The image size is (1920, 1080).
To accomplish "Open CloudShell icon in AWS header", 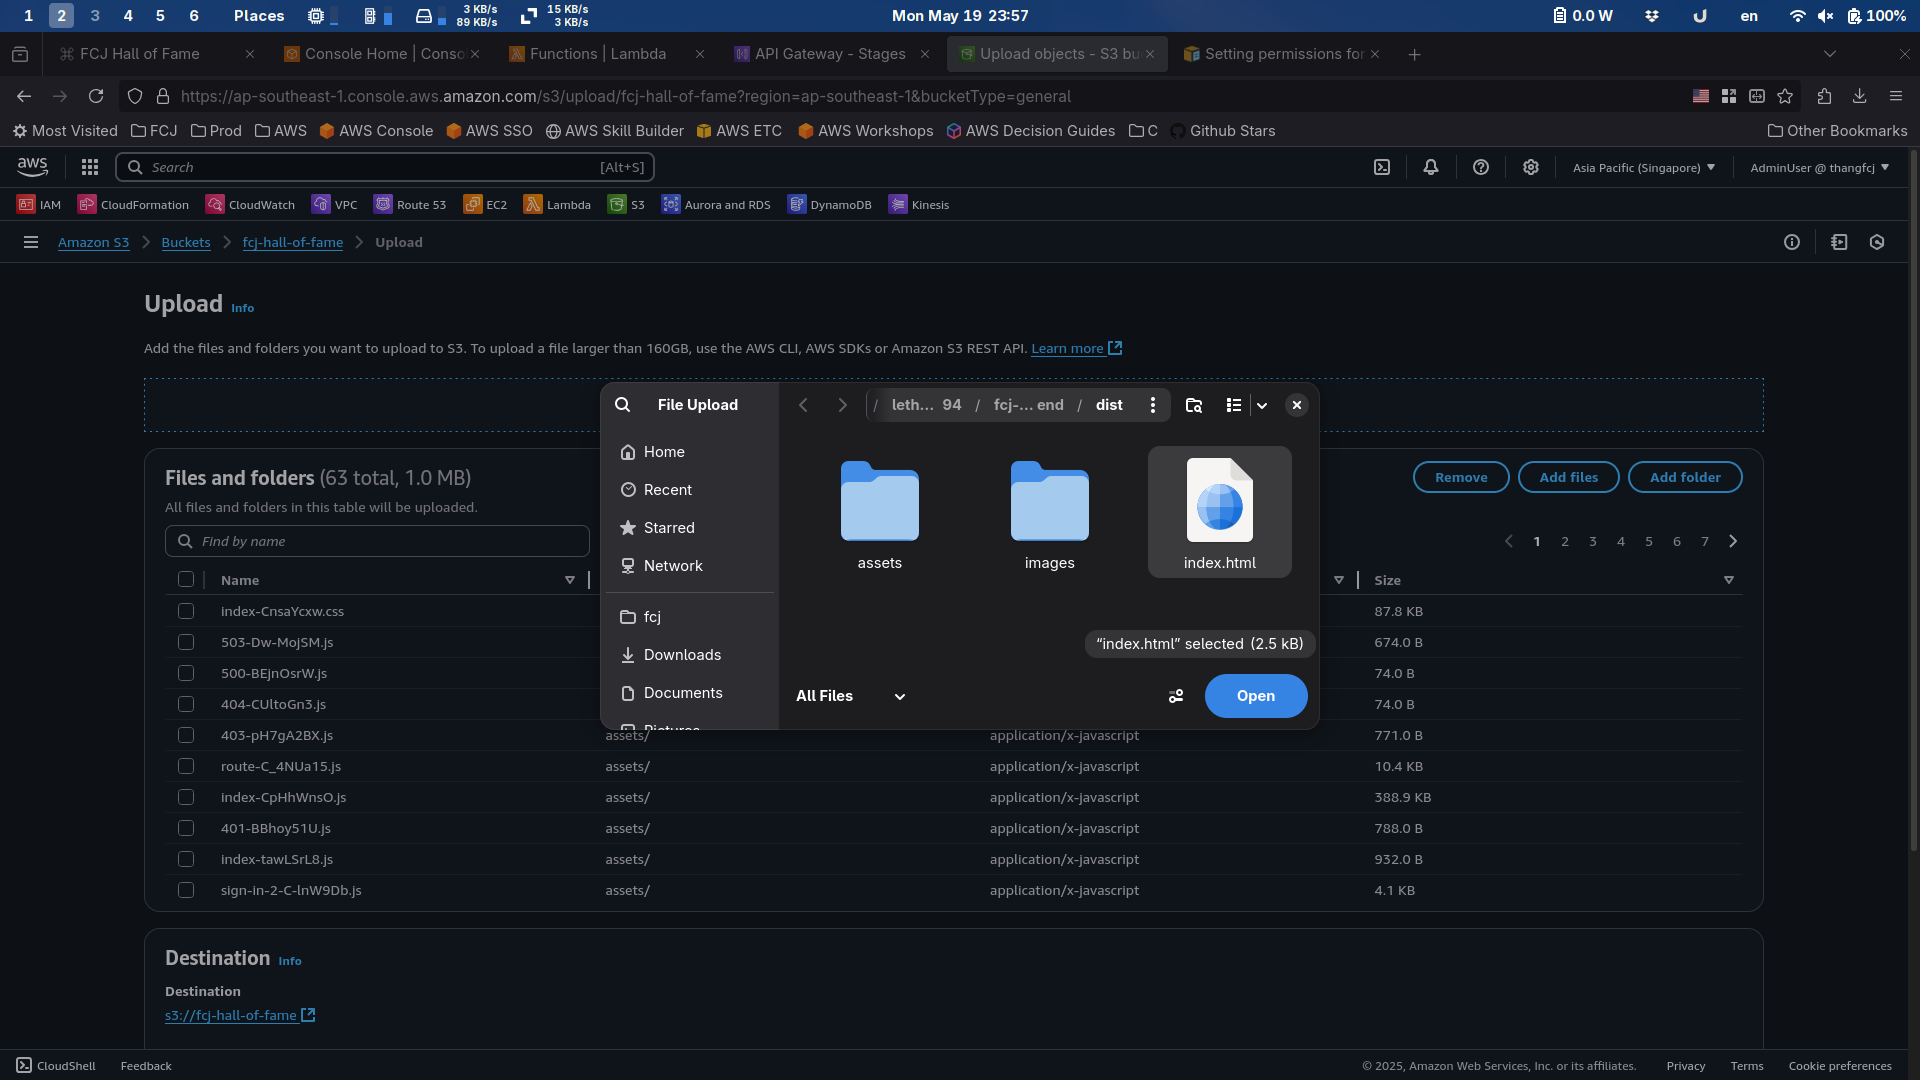I will click(x=1382, y=167).
